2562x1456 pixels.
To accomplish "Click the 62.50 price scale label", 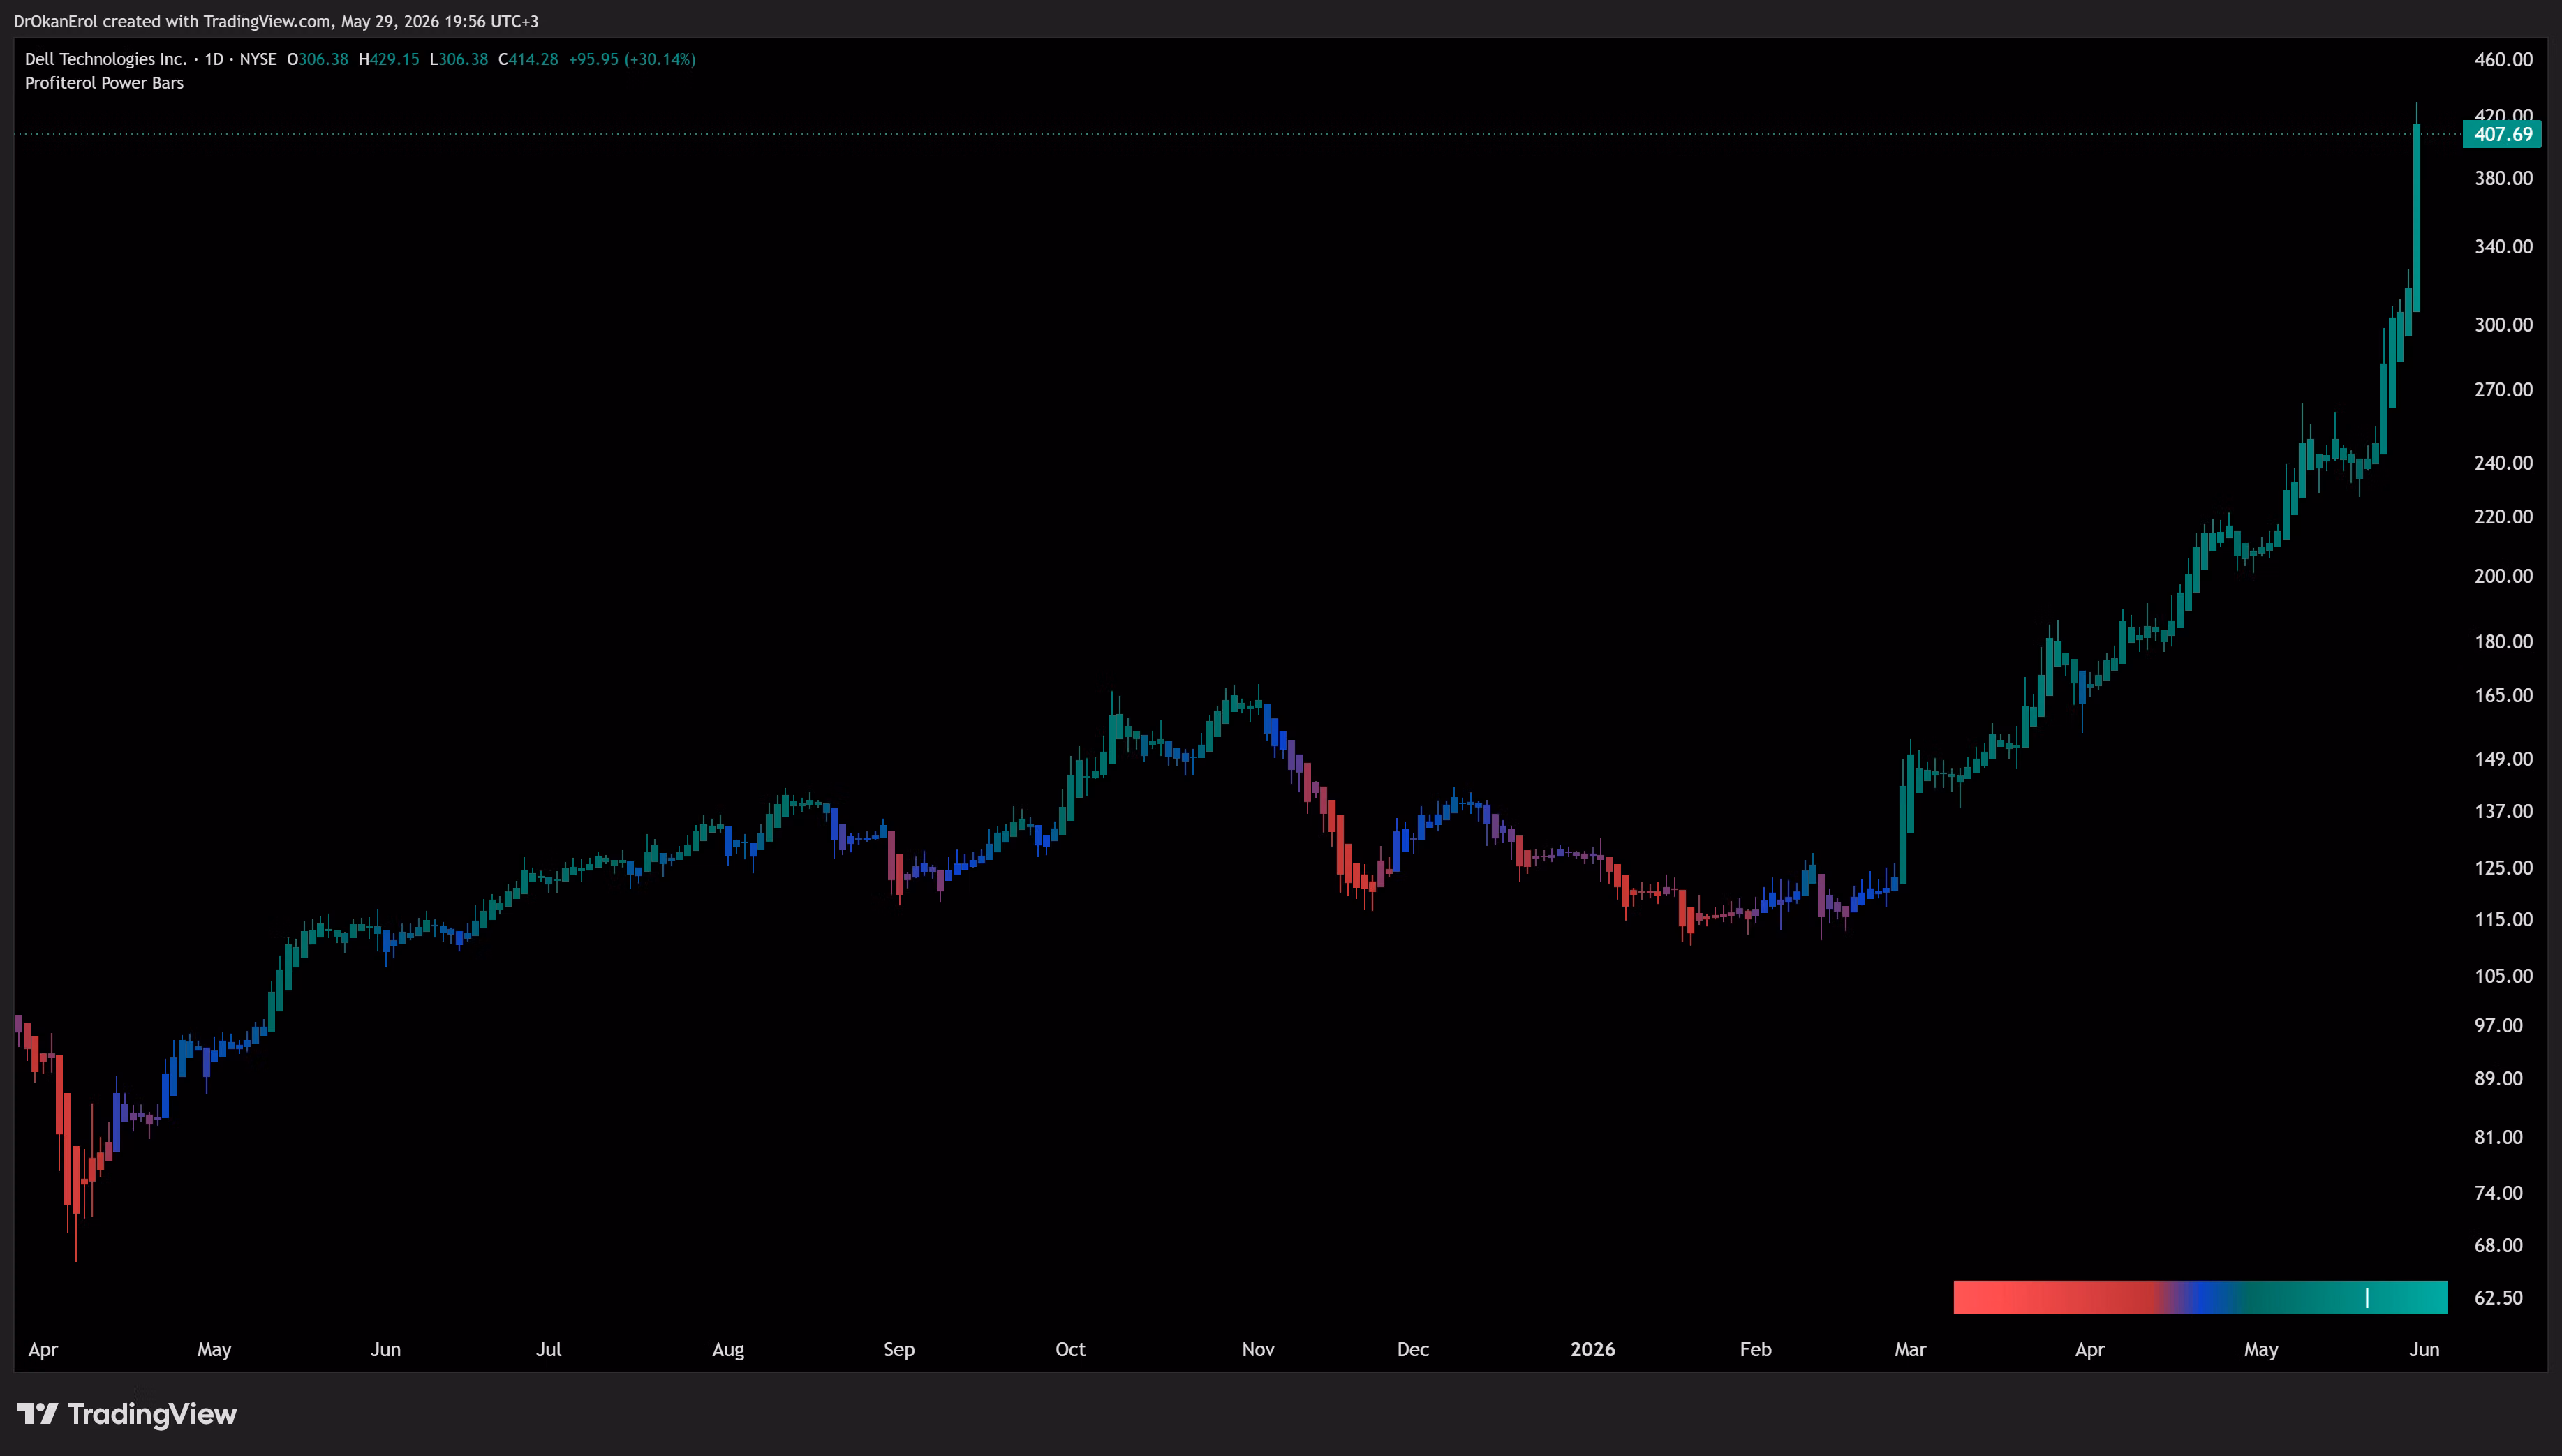I will (2498, 1298).
